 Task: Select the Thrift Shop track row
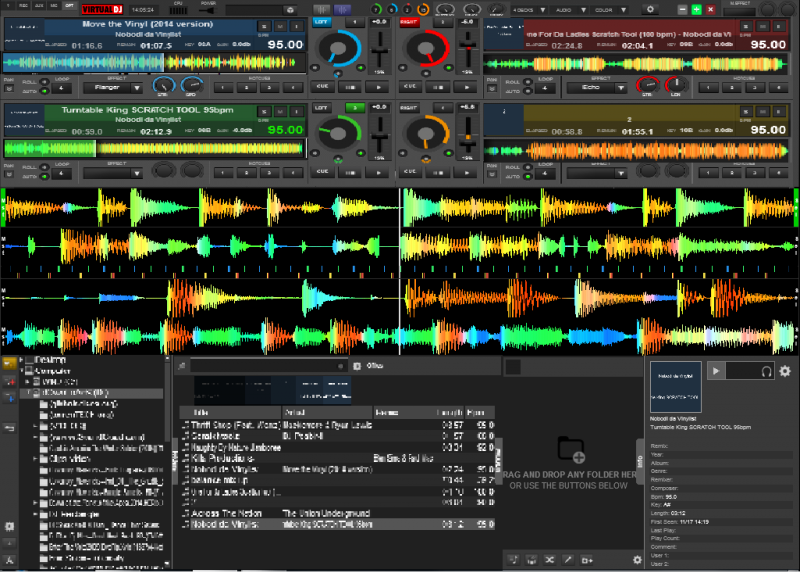338,425
